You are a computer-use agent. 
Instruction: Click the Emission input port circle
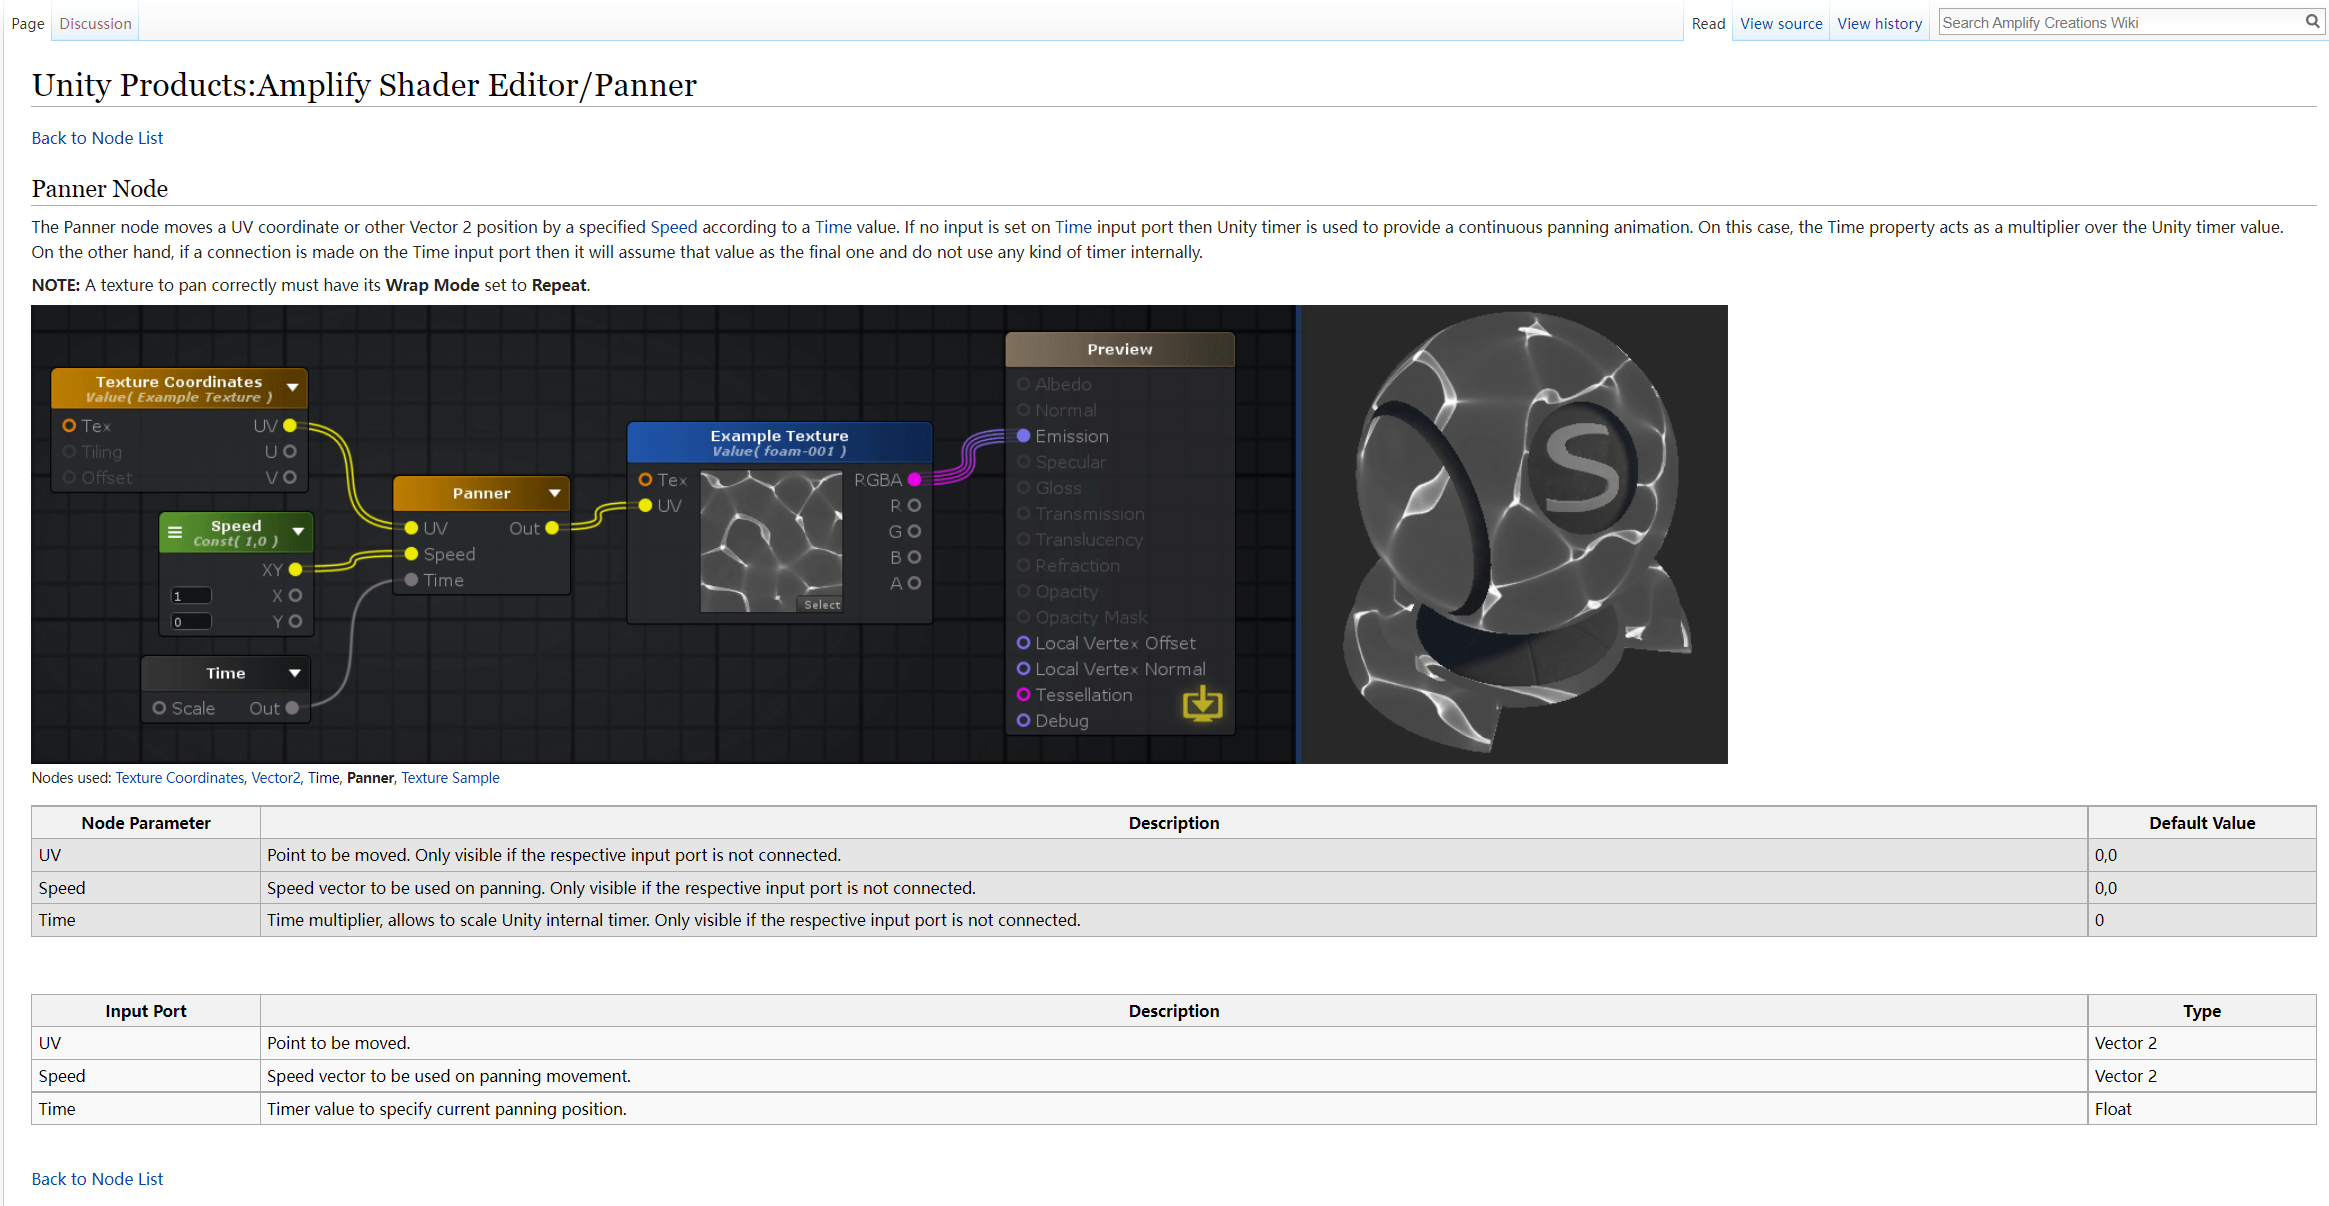click(1023, 436)
